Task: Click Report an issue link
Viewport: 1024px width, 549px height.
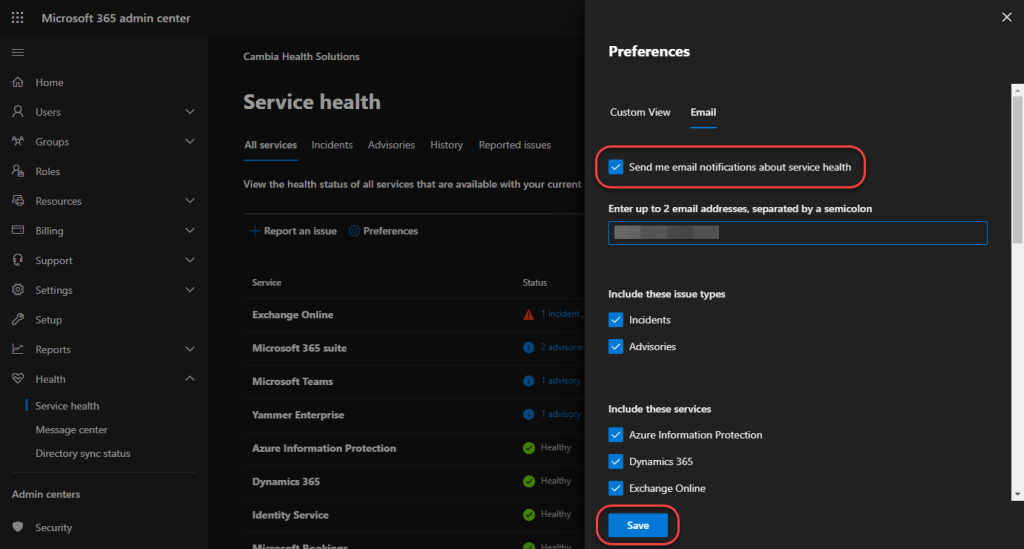Action: click(x=292, y=231)
